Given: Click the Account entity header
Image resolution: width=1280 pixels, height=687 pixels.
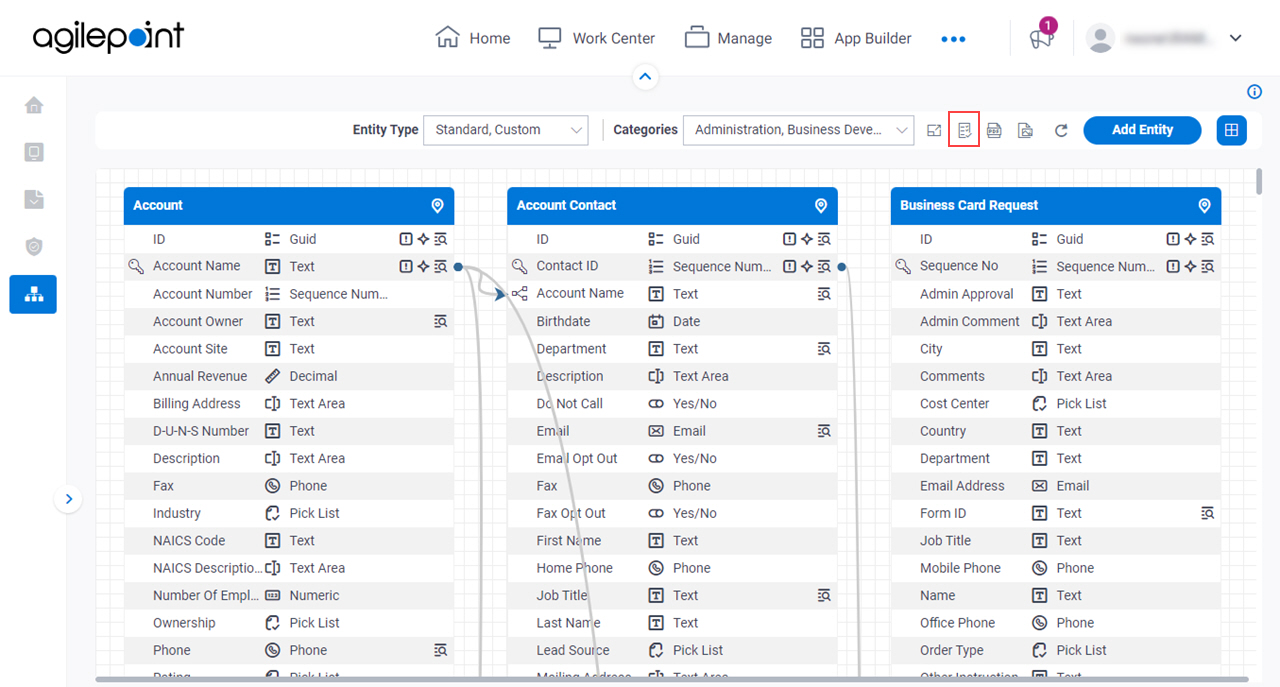Looking at the screenshot, I should click(289, 205).
